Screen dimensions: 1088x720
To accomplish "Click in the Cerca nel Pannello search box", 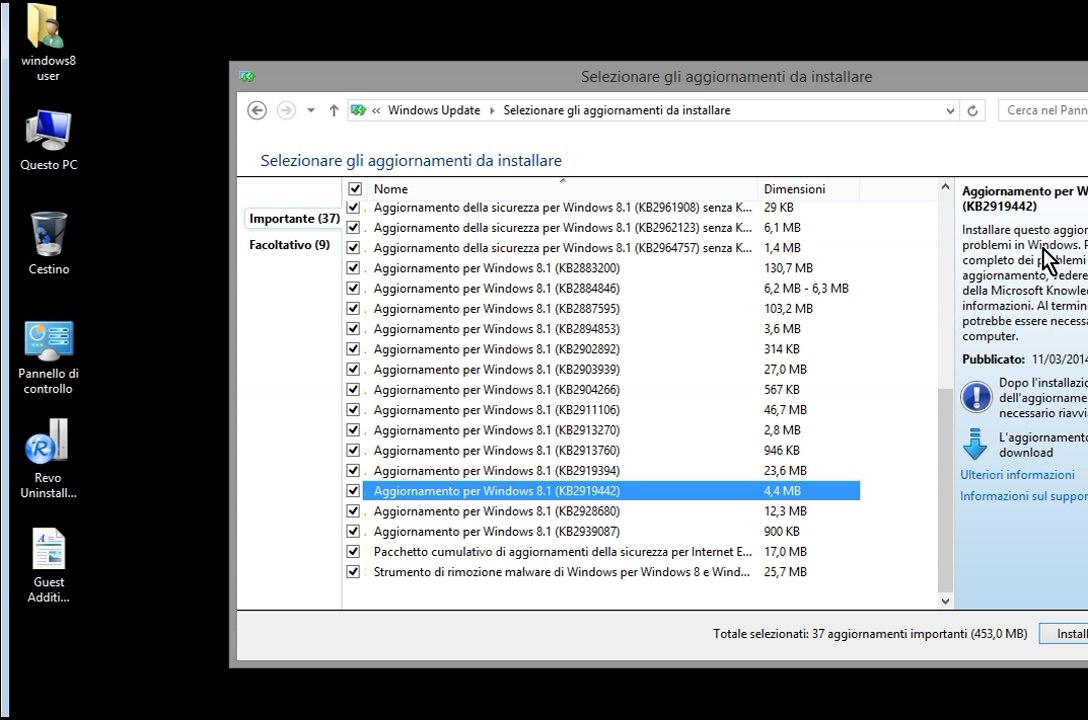I will tap(1043, 110).
